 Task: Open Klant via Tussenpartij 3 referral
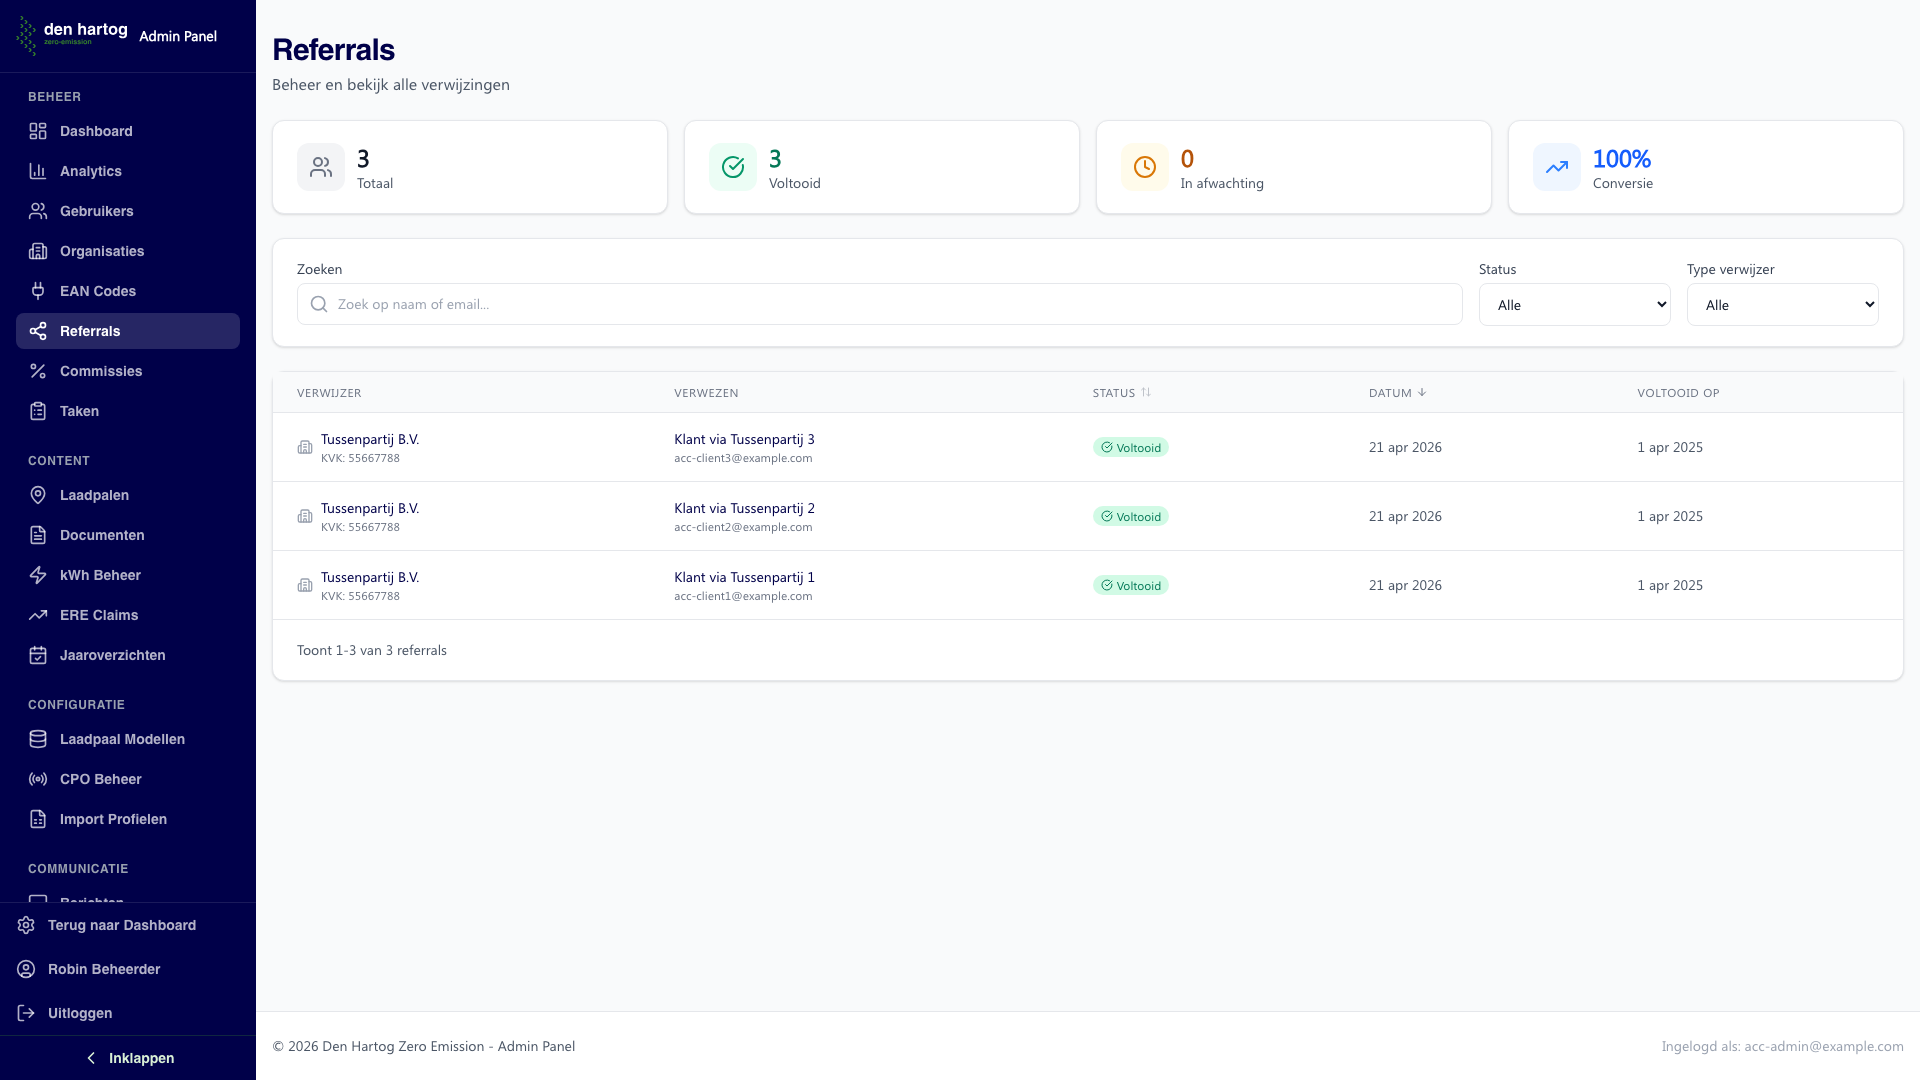pyautogui.click(x=744, y=439)
